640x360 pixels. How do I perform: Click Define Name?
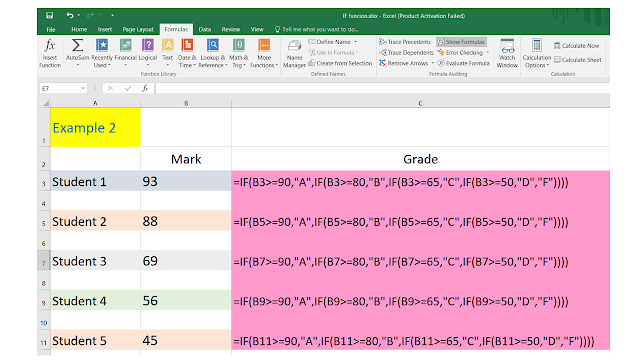pyautogui.click(x=329, y=42)
